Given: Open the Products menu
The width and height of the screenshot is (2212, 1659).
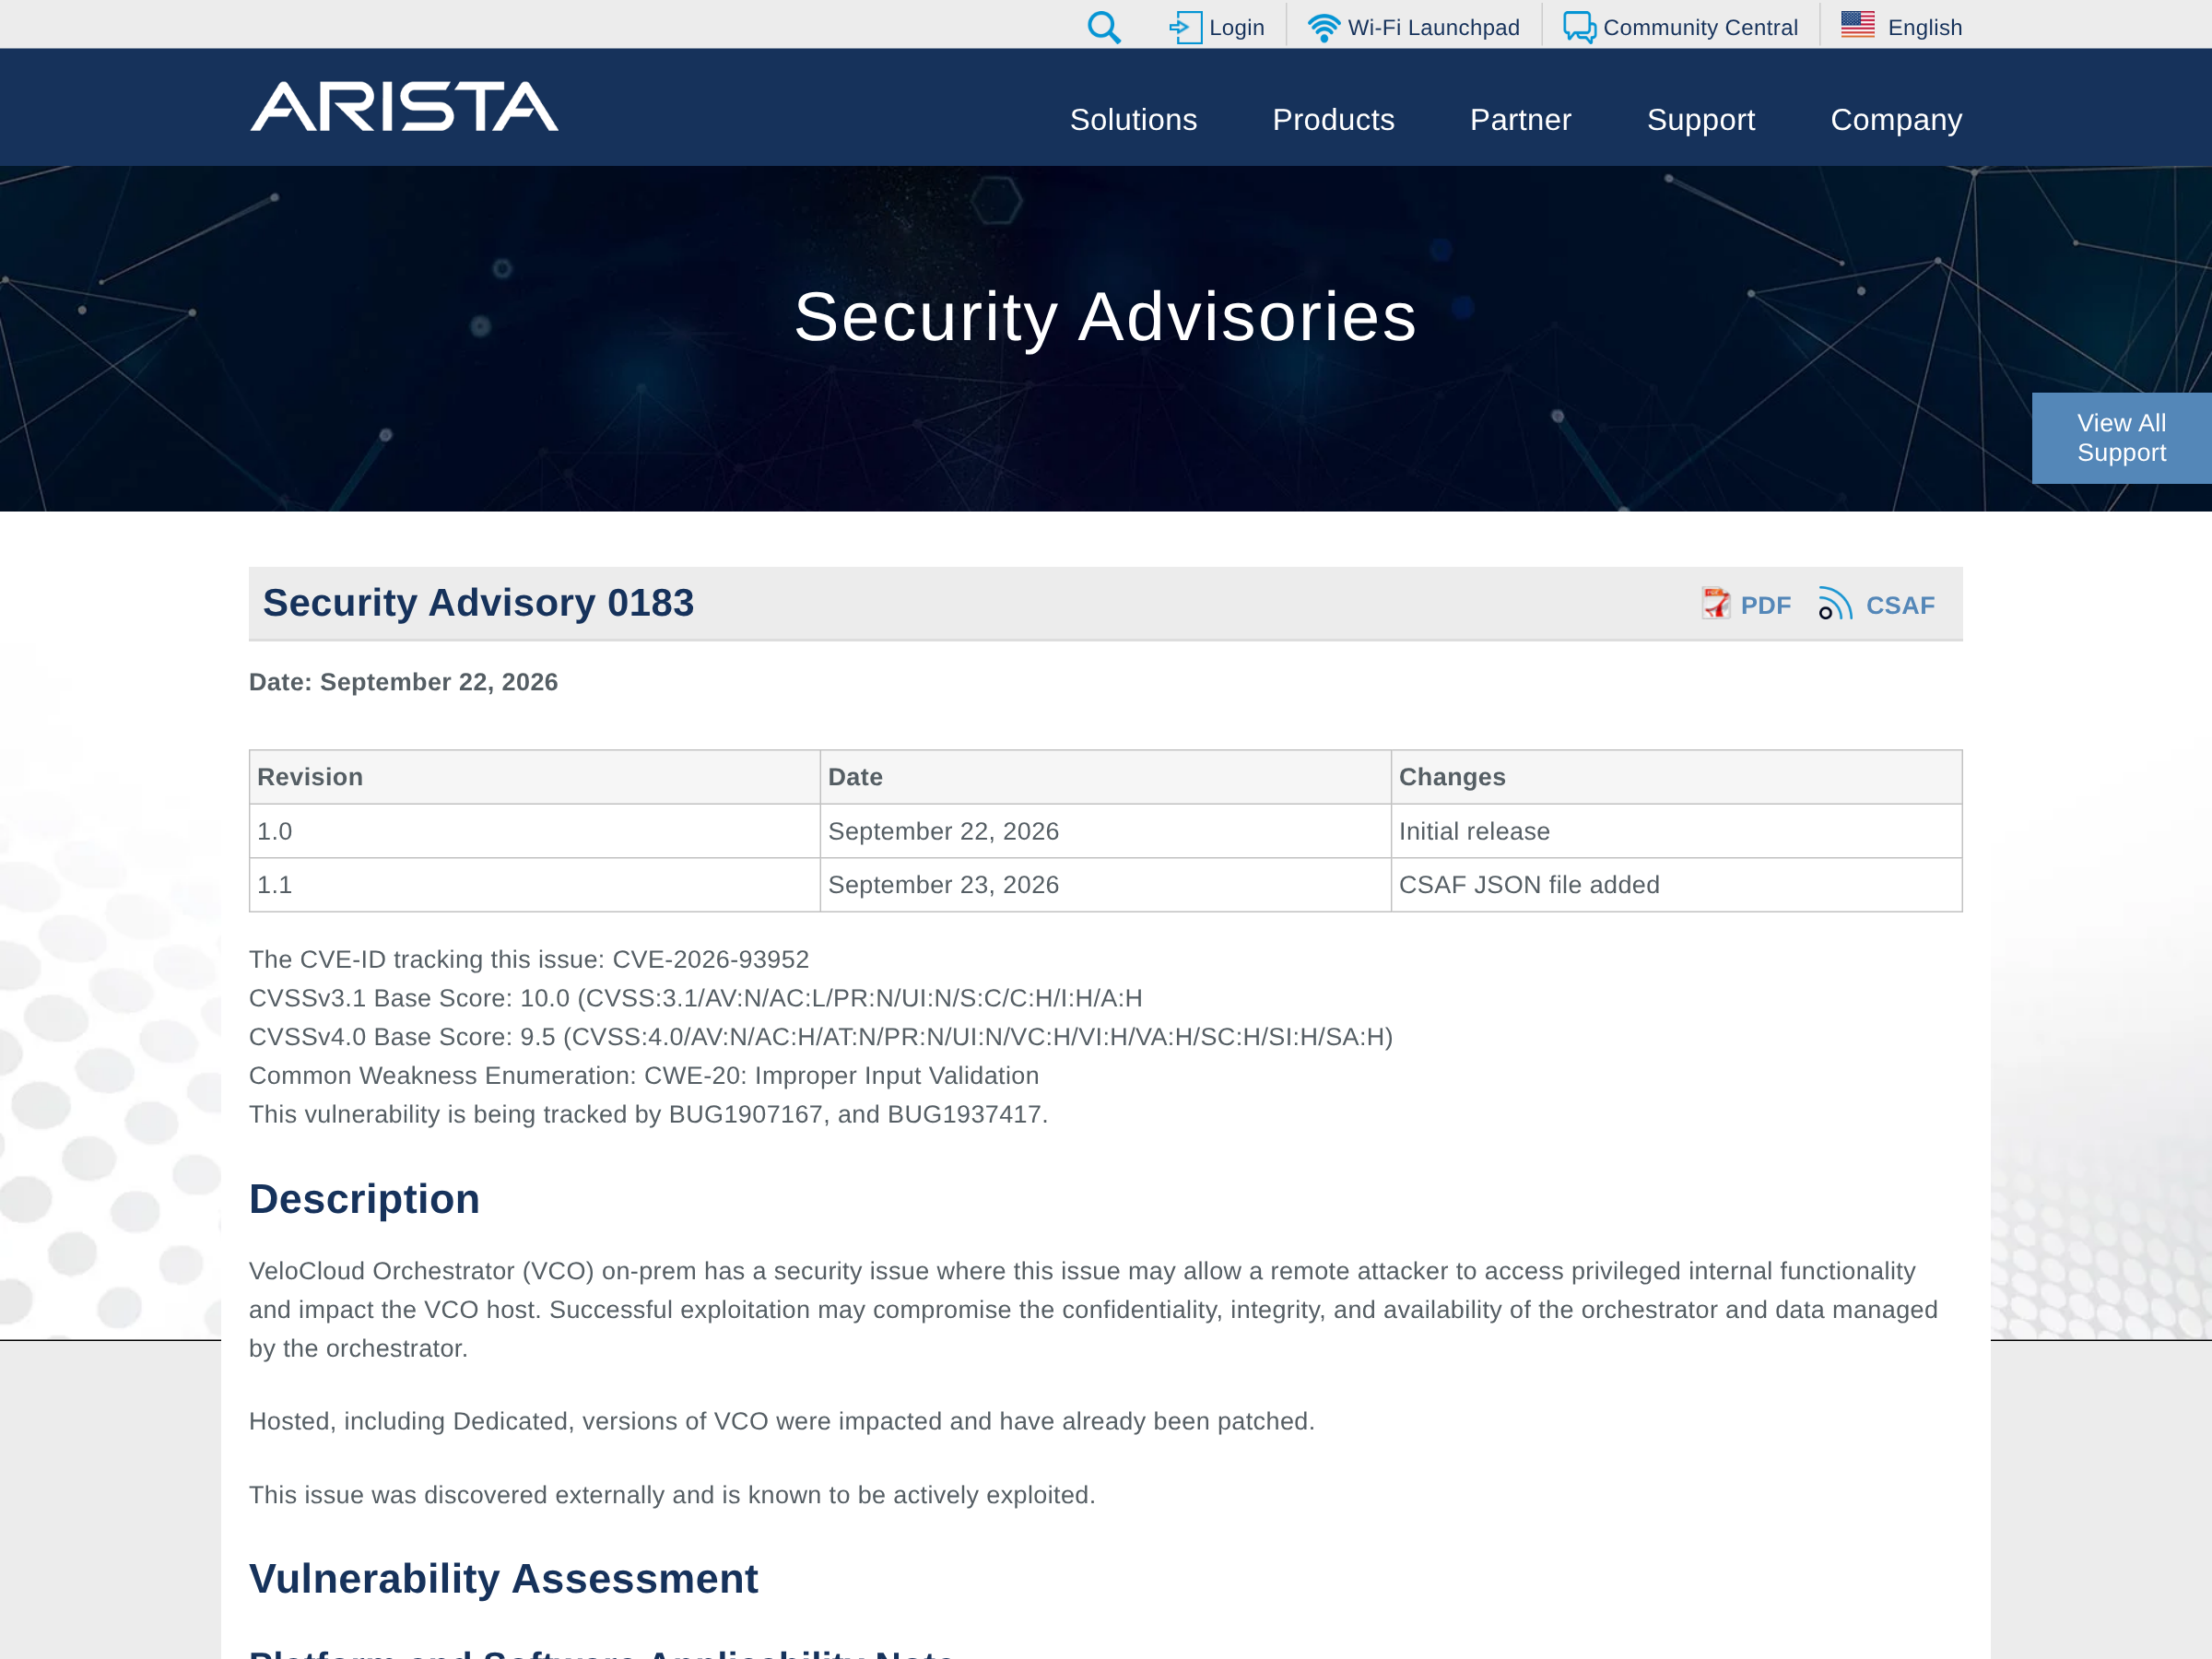Looking at the screenshot, I should [1333, 120].
